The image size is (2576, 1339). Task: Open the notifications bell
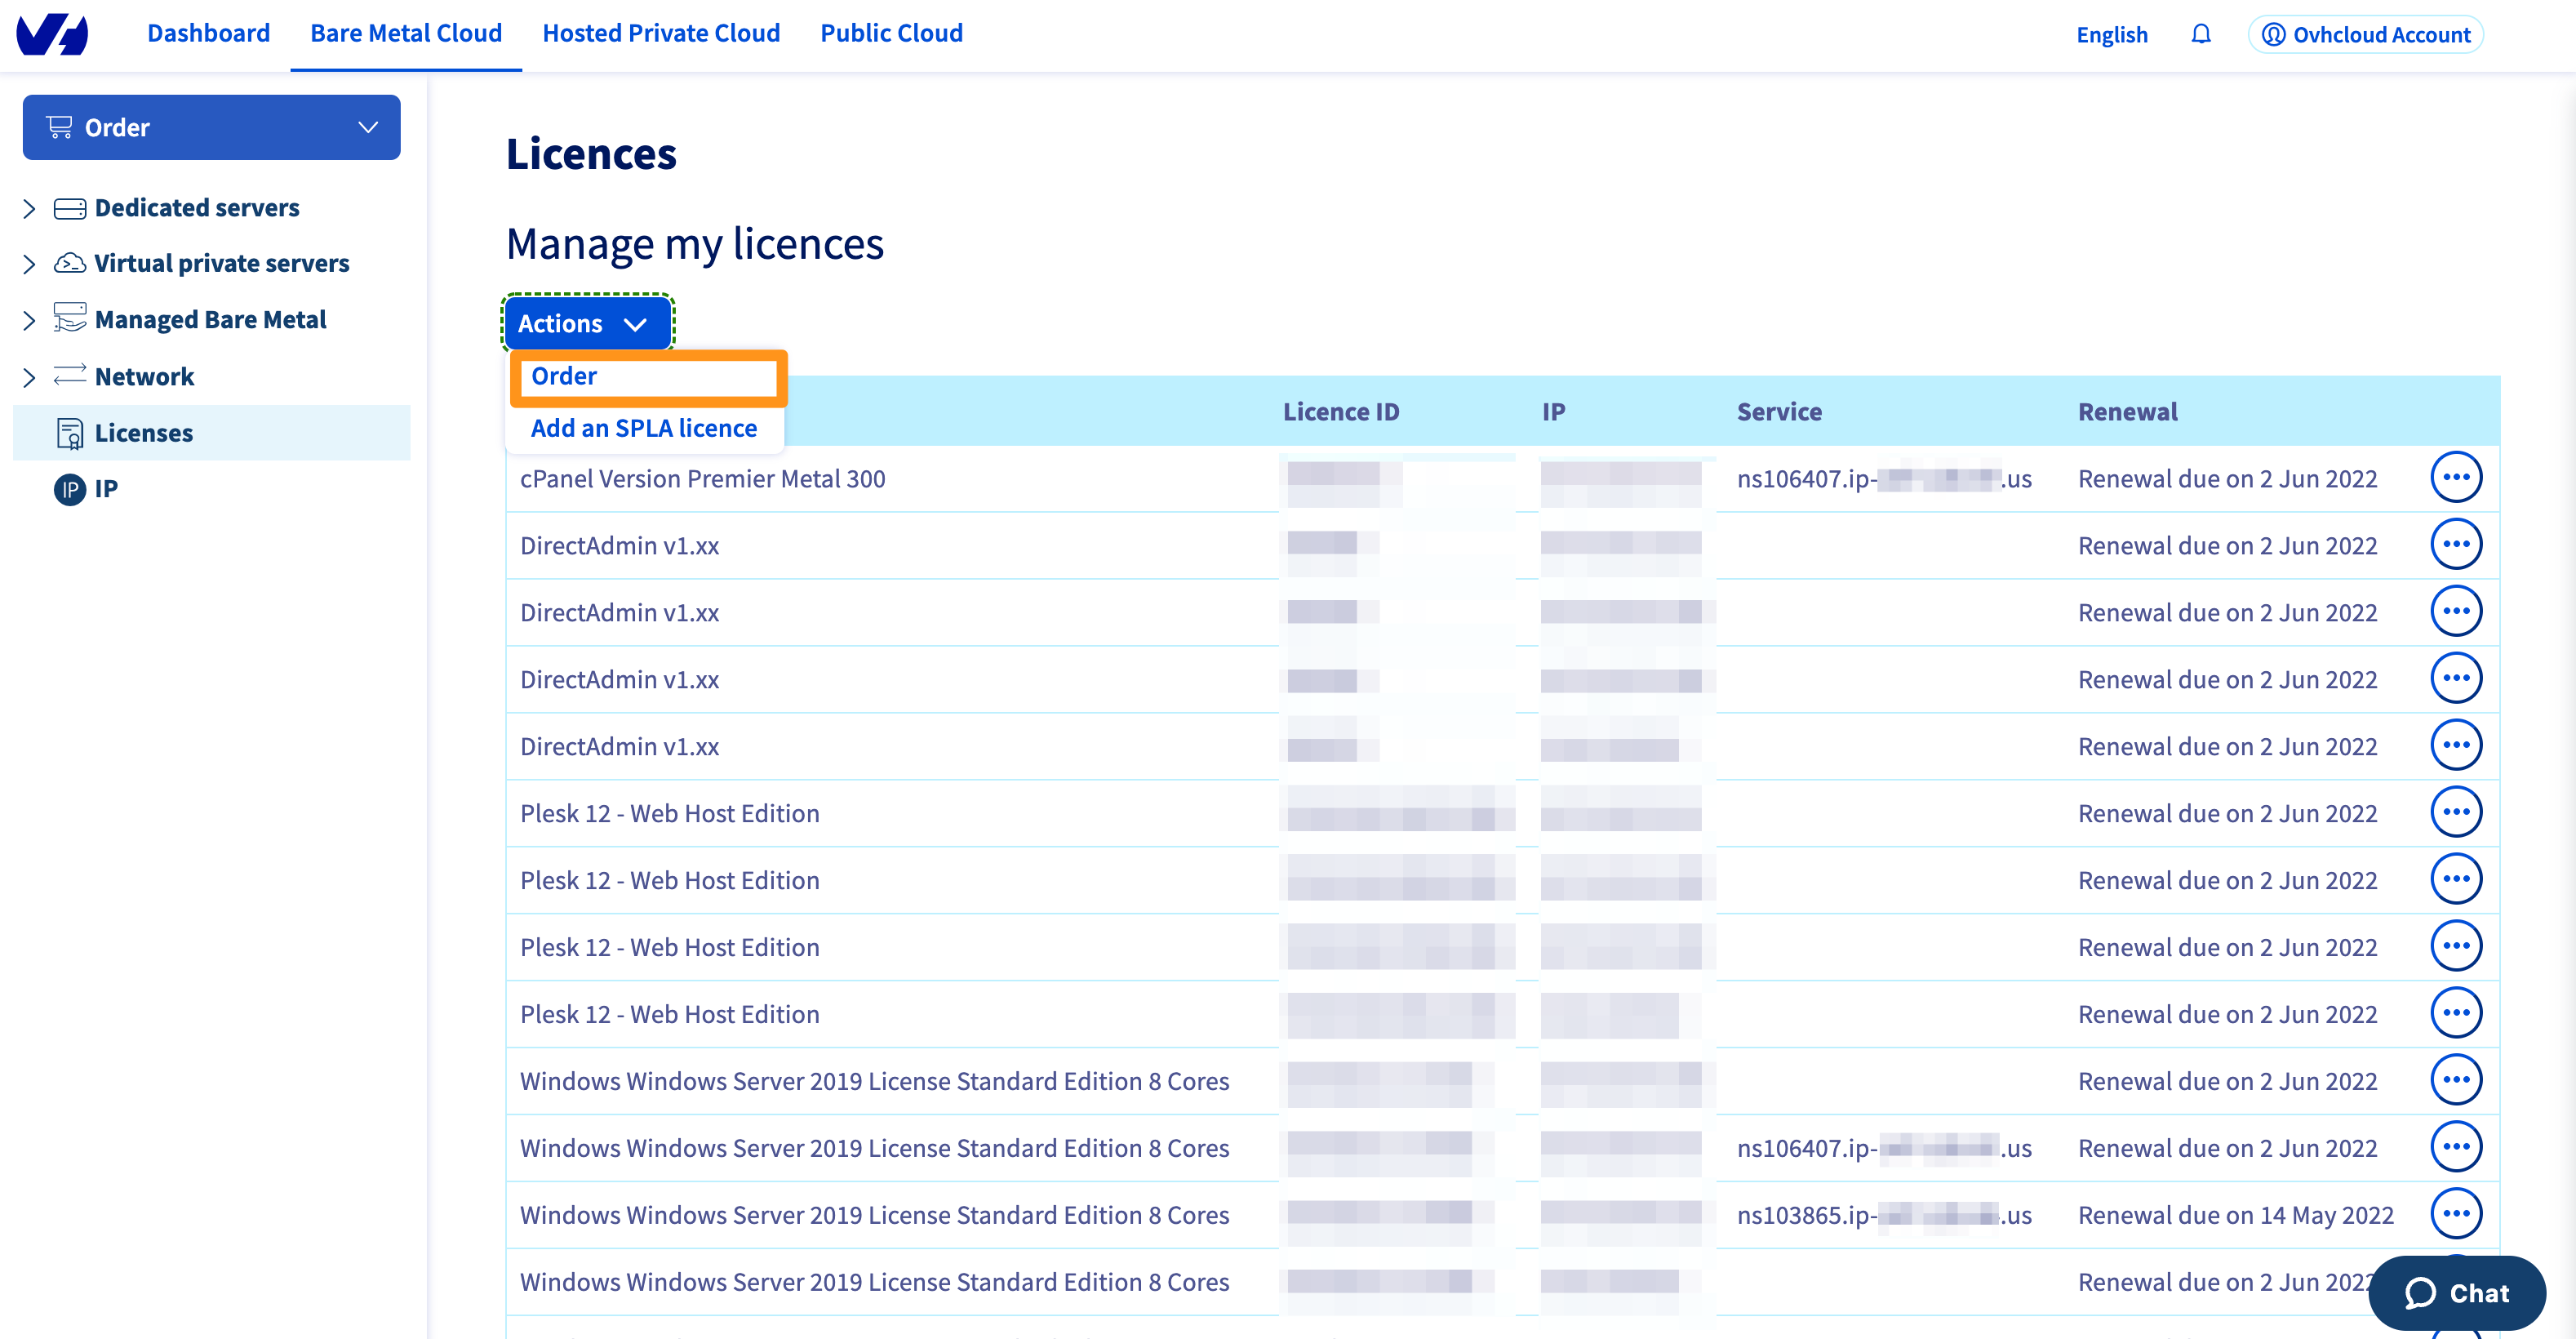tap(2200, 34)
